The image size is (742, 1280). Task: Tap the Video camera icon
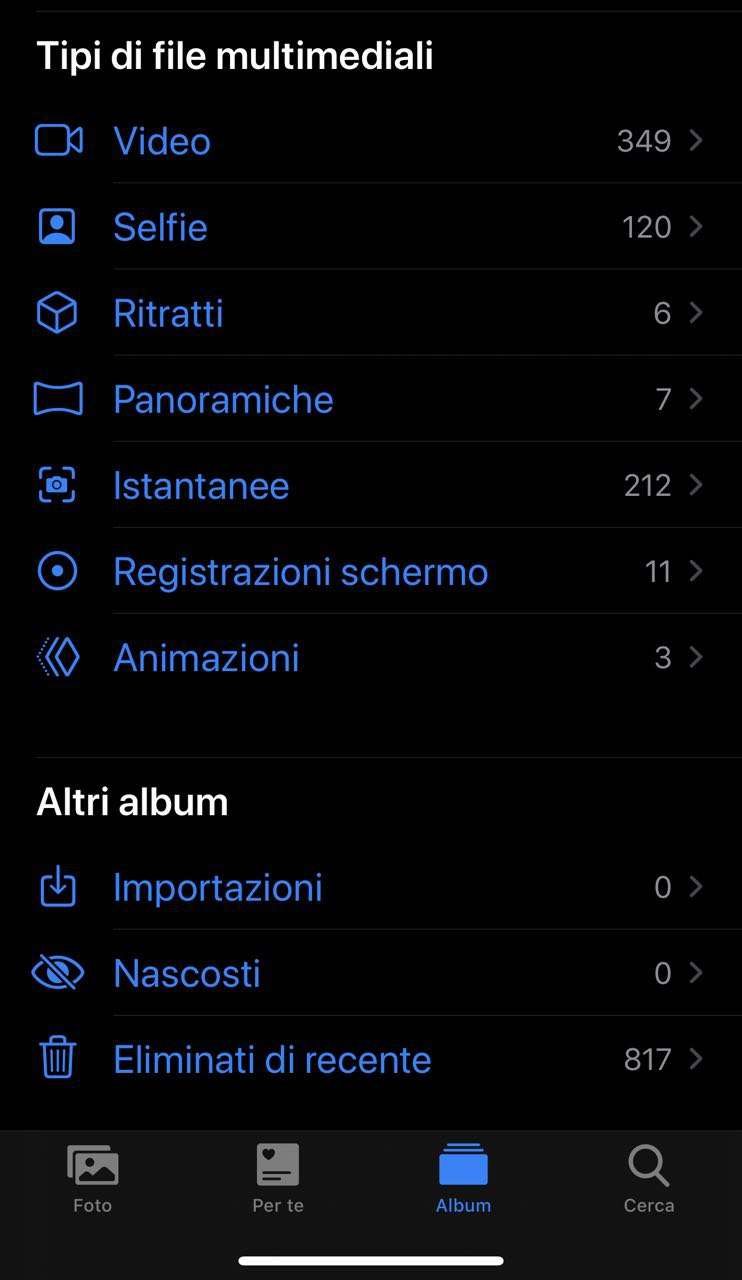pyautogui.click(x=58, y=141)
